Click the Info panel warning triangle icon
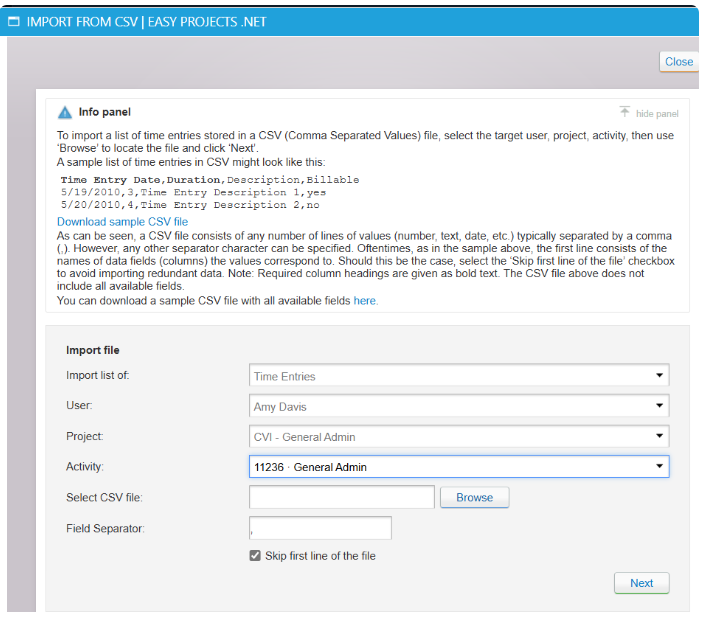 click(x=65, y=112)
